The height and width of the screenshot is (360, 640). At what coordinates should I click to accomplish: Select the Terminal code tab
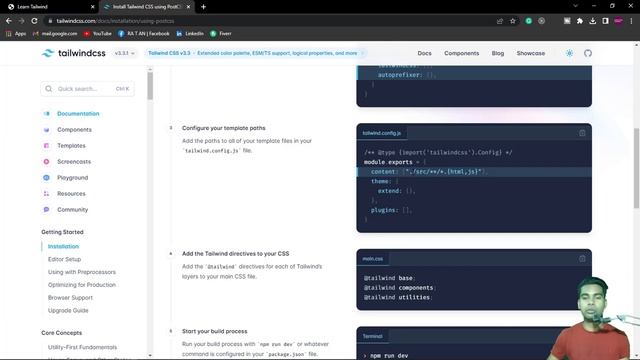373,336
